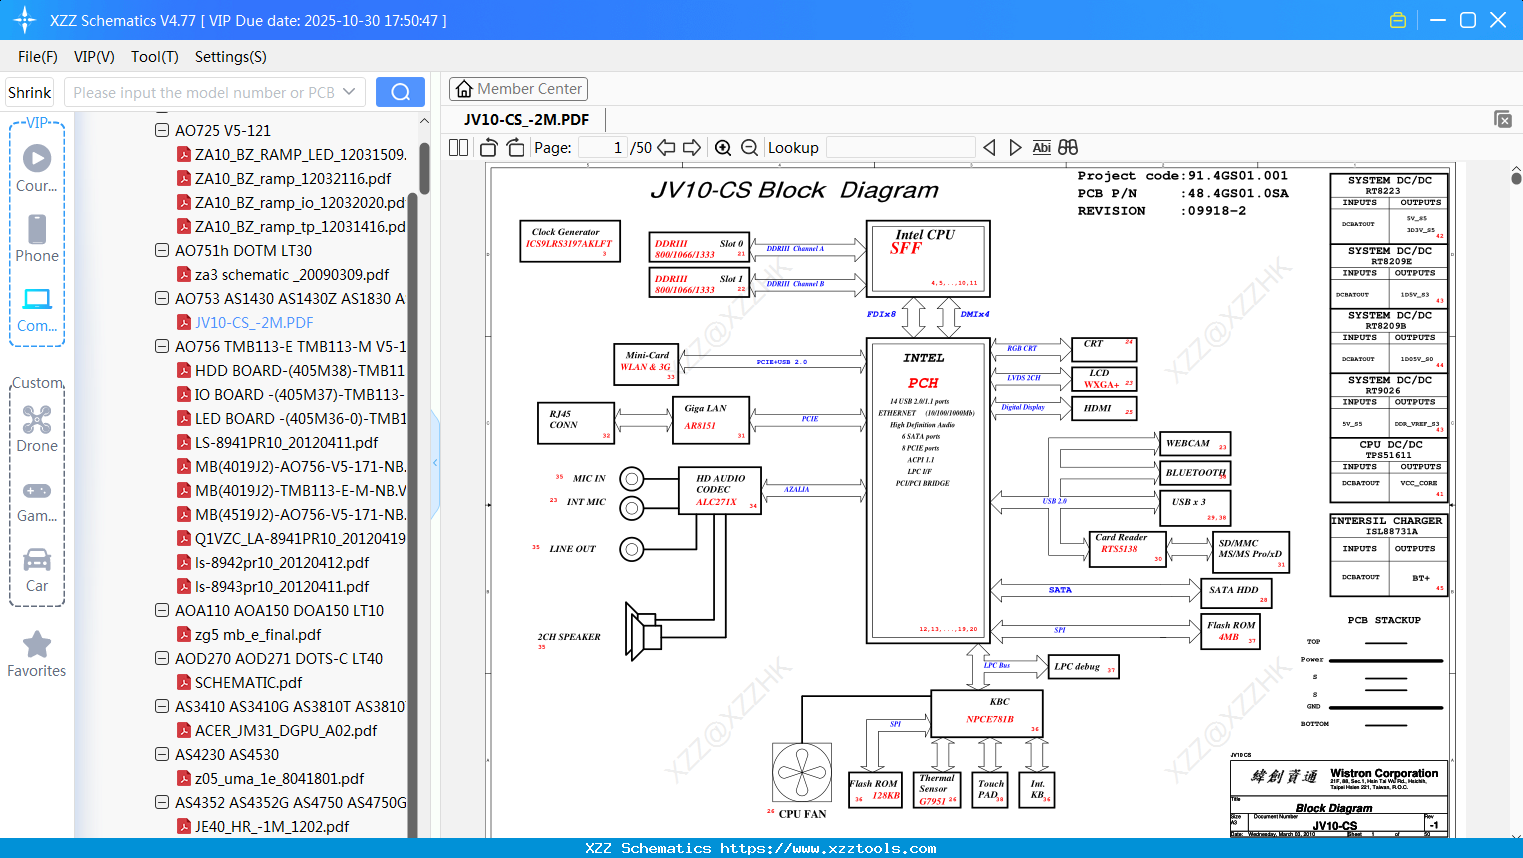The image size is (1523, 858).
Task: Close the document tab using corner icon
Action: coord(1503,119)
